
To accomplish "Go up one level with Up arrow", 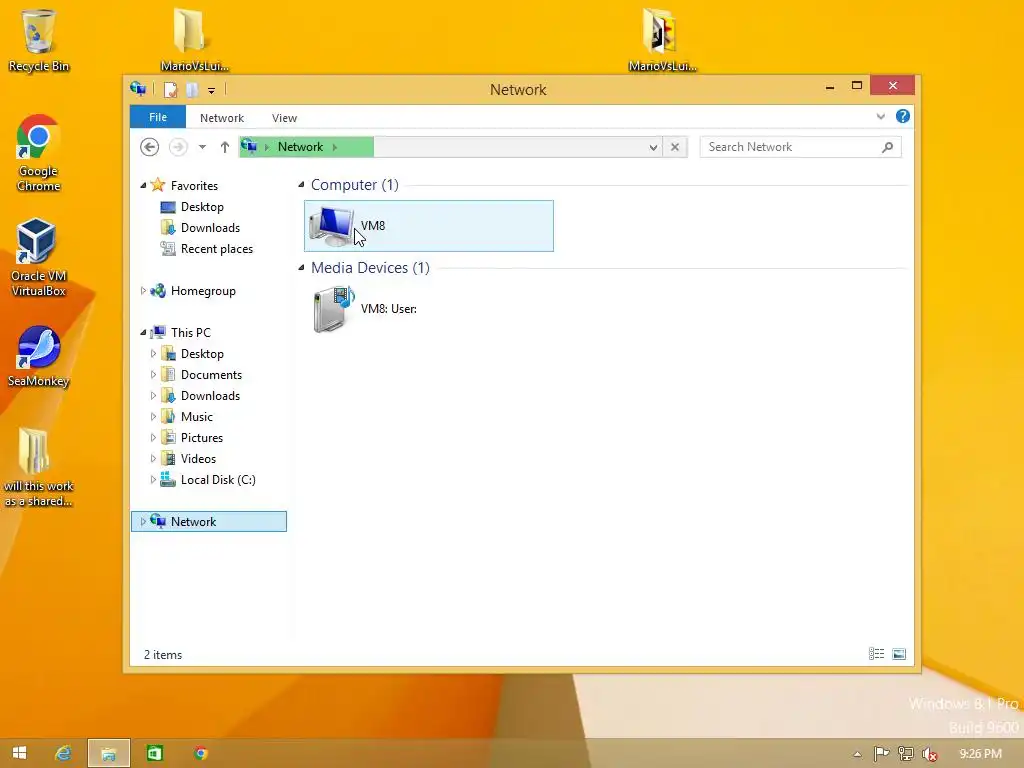I will 225,147.
